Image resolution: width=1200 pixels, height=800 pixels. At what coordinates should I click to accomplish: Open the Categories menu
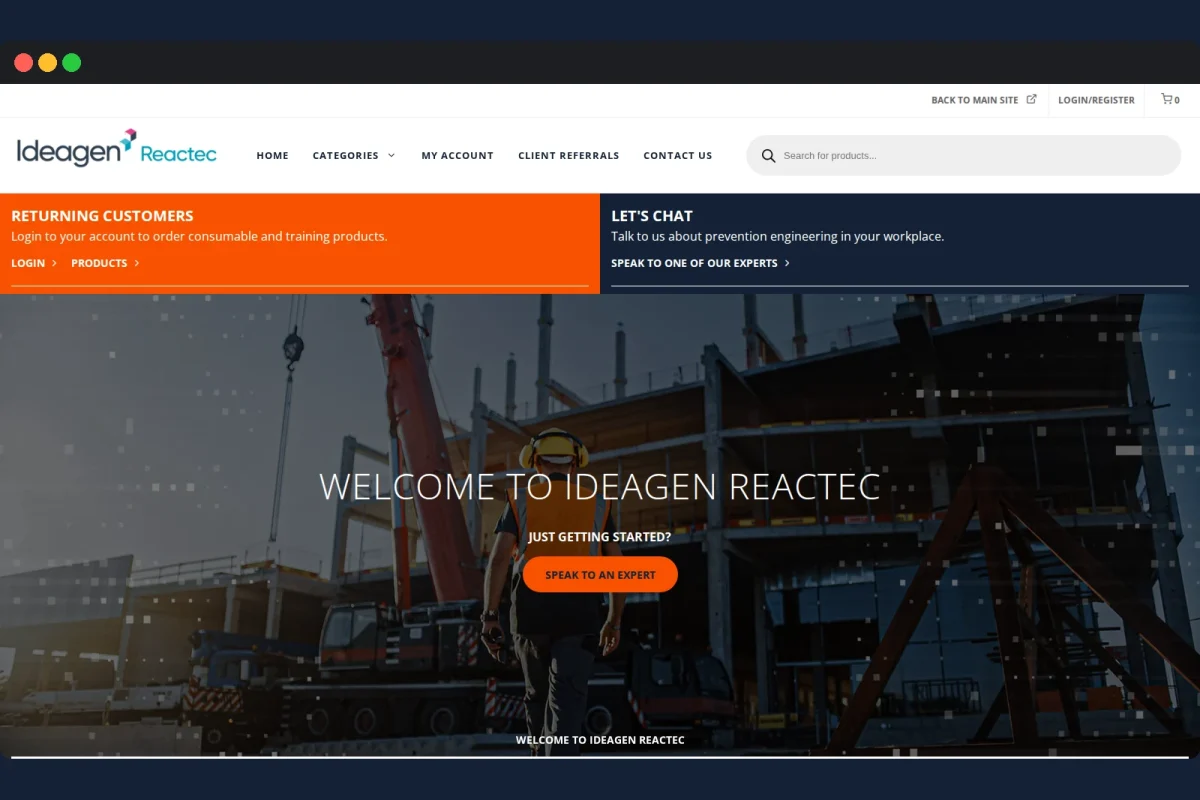coord(345,155)
